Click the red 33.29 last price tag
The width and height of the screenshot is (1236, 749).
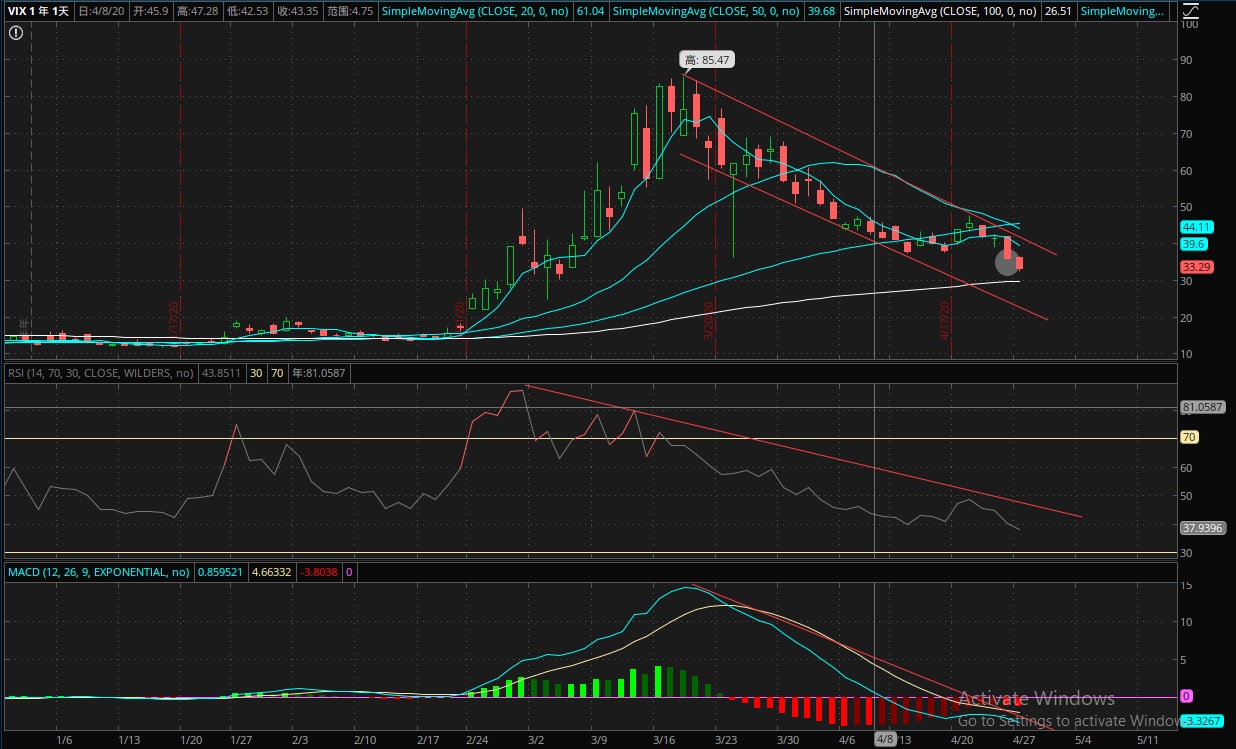1196,267
